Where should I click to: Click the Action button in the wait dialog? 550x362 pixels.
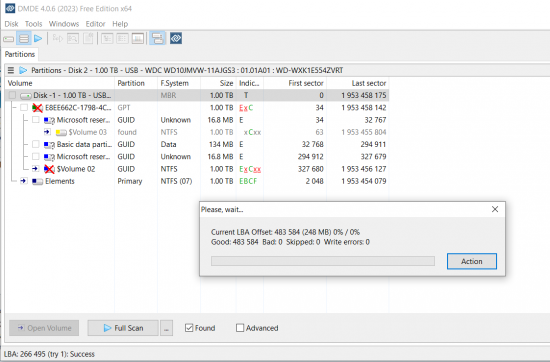coord(472,261)
